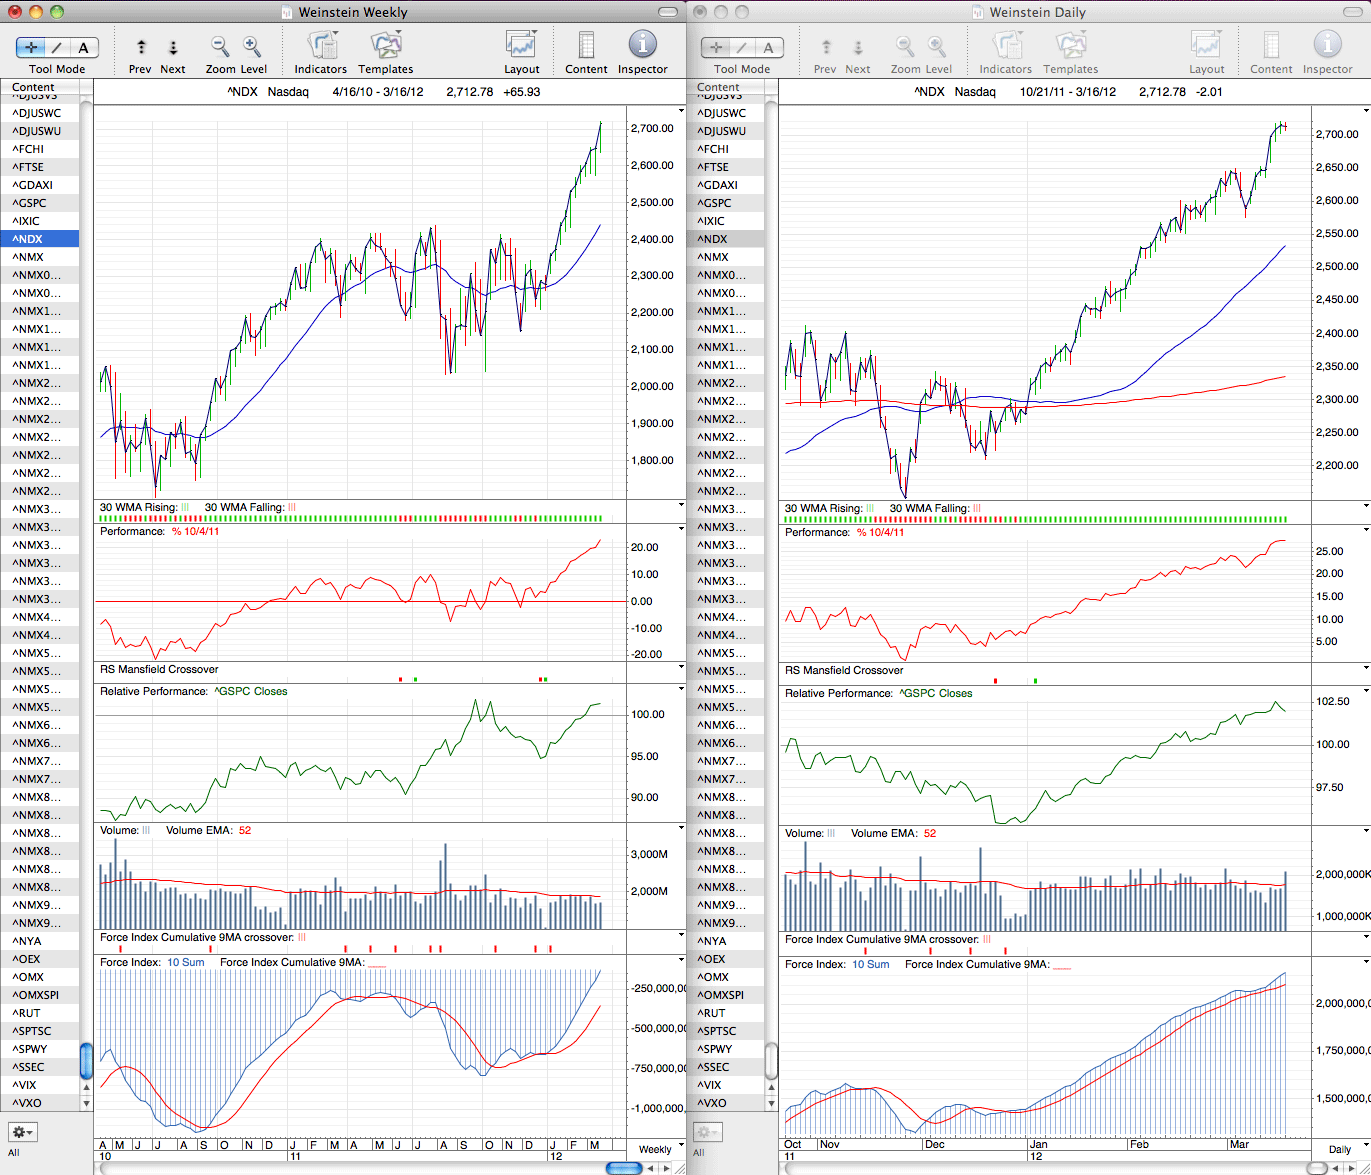Click the Next arrow in Weinstein Weekly
1371x1175 pixels.
[173, 47]
